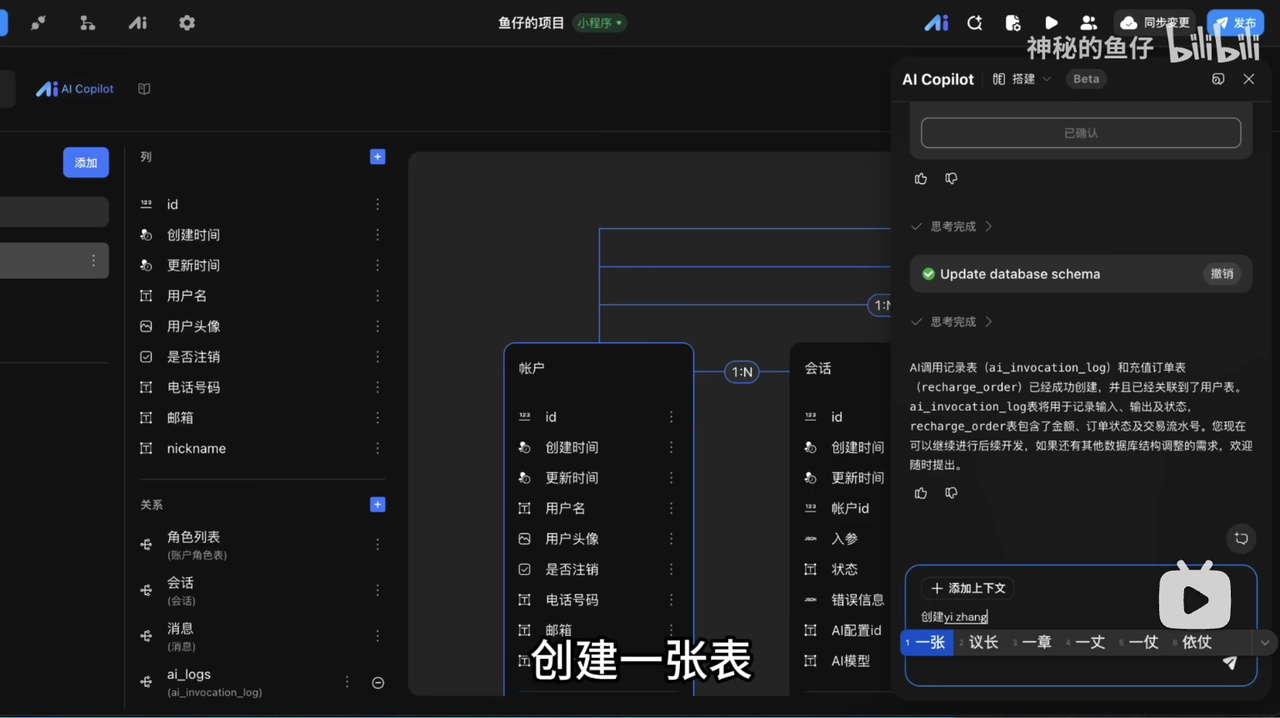Click the Ai icon in top-left toolbar
Viewport: 1280px width, 718px height.
(137, 23)
